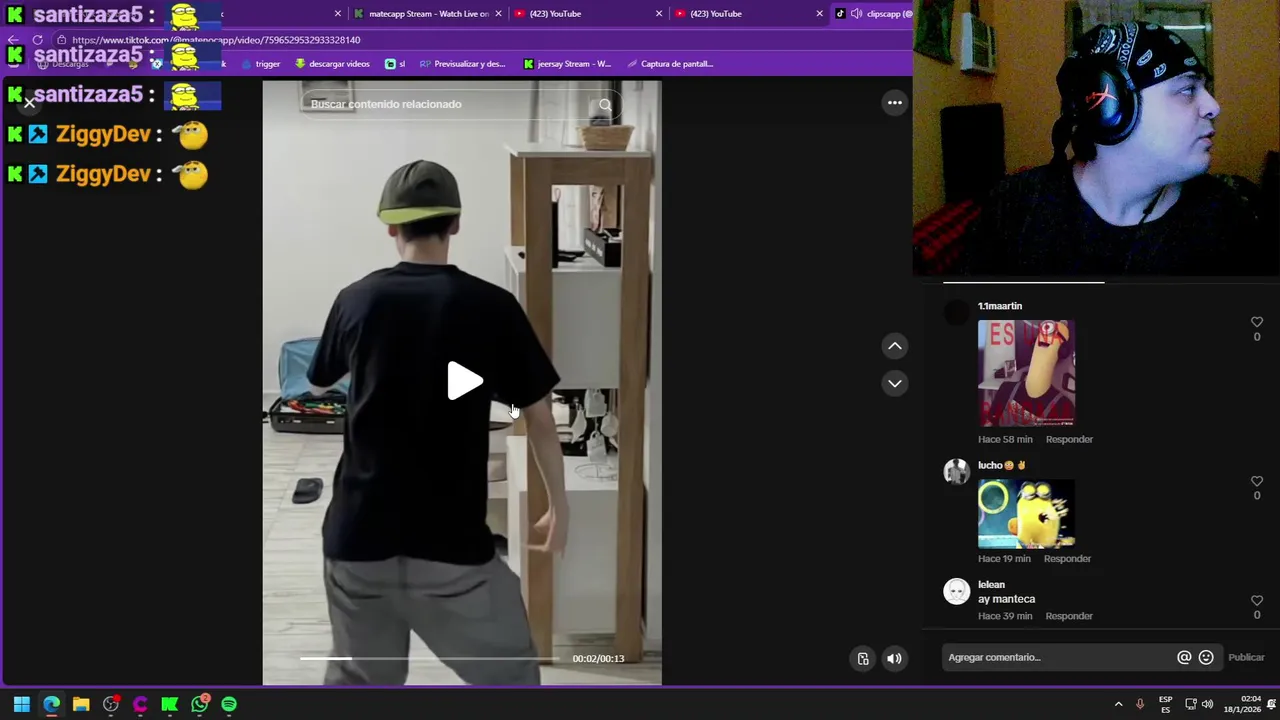
Task: Click the magnifier search icon in video
Action: tap(605, 104)
